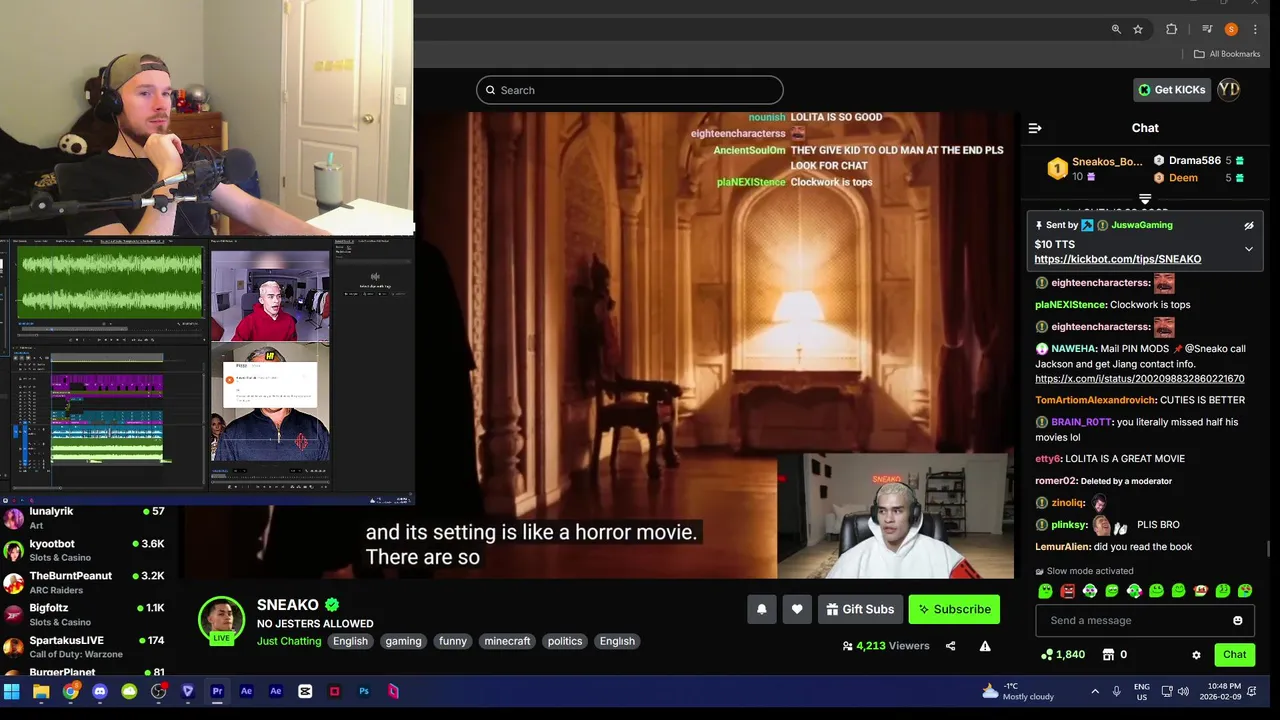
Task: Open File Explorer from the taskbar
Action: [41, 691]
